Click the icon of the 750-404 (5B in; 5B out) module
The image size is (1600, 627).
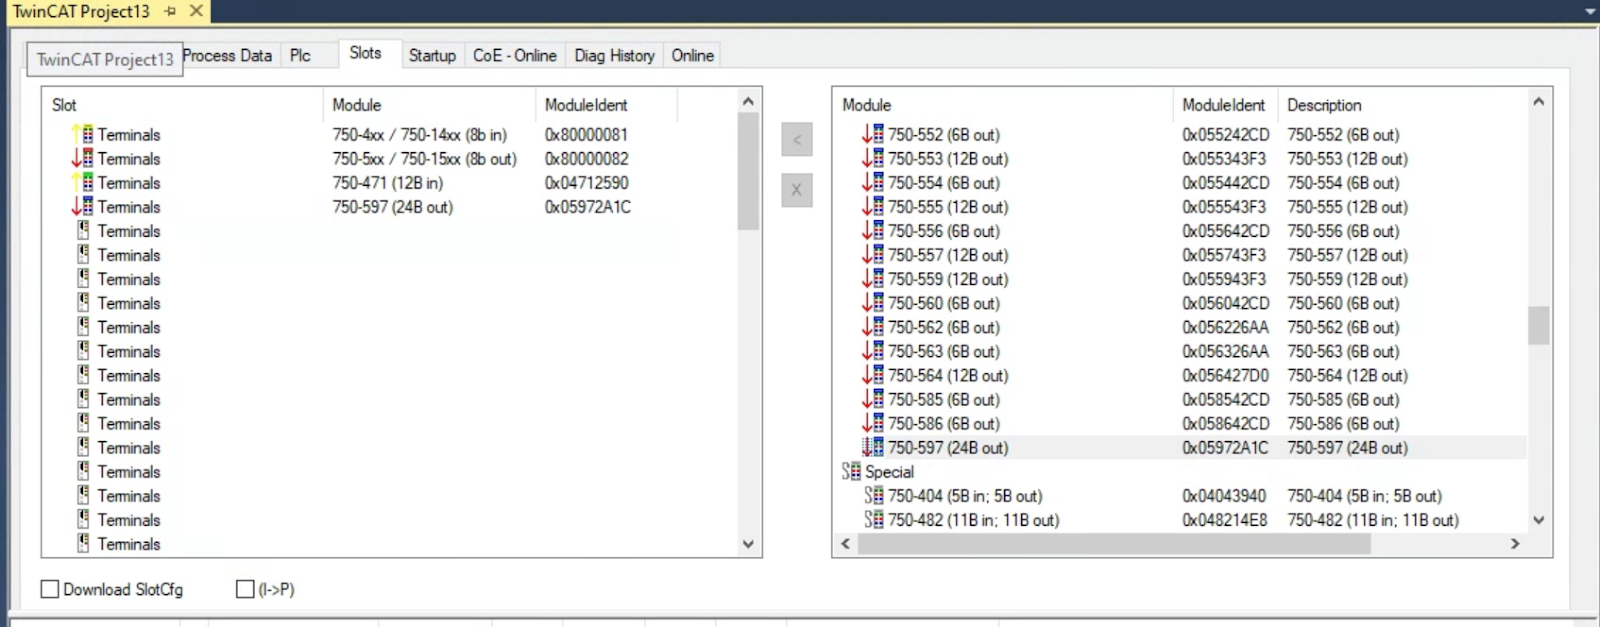[874, 495]
